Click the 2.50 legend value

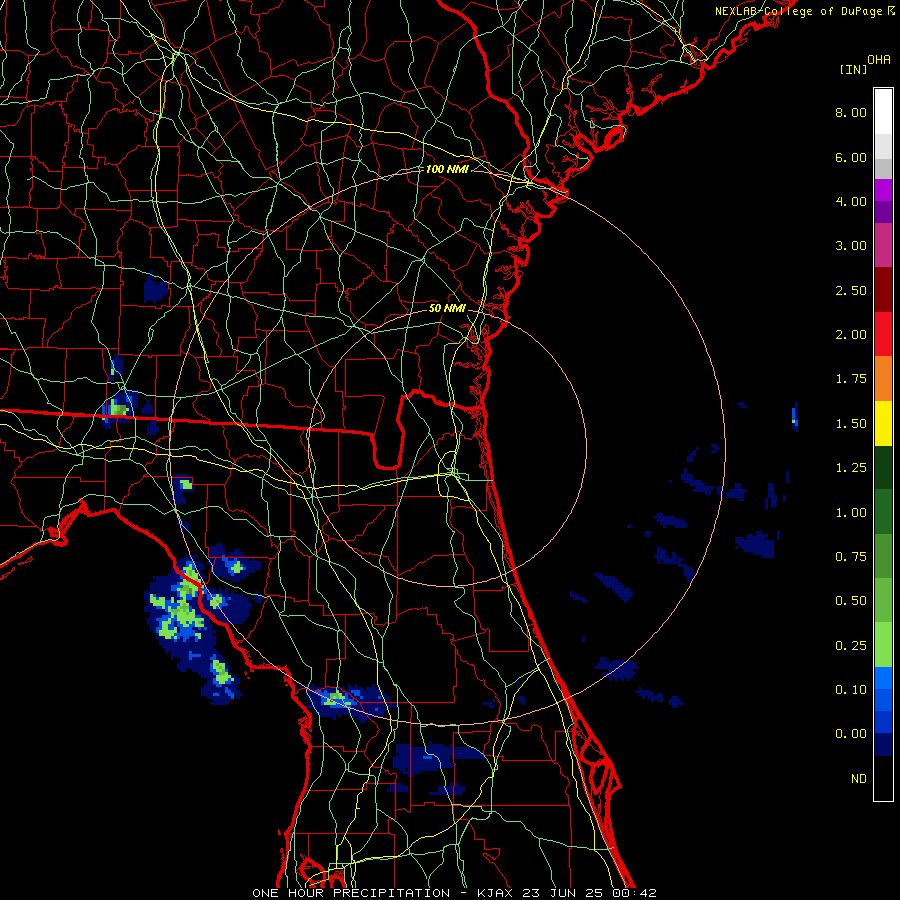click(851, 290)
